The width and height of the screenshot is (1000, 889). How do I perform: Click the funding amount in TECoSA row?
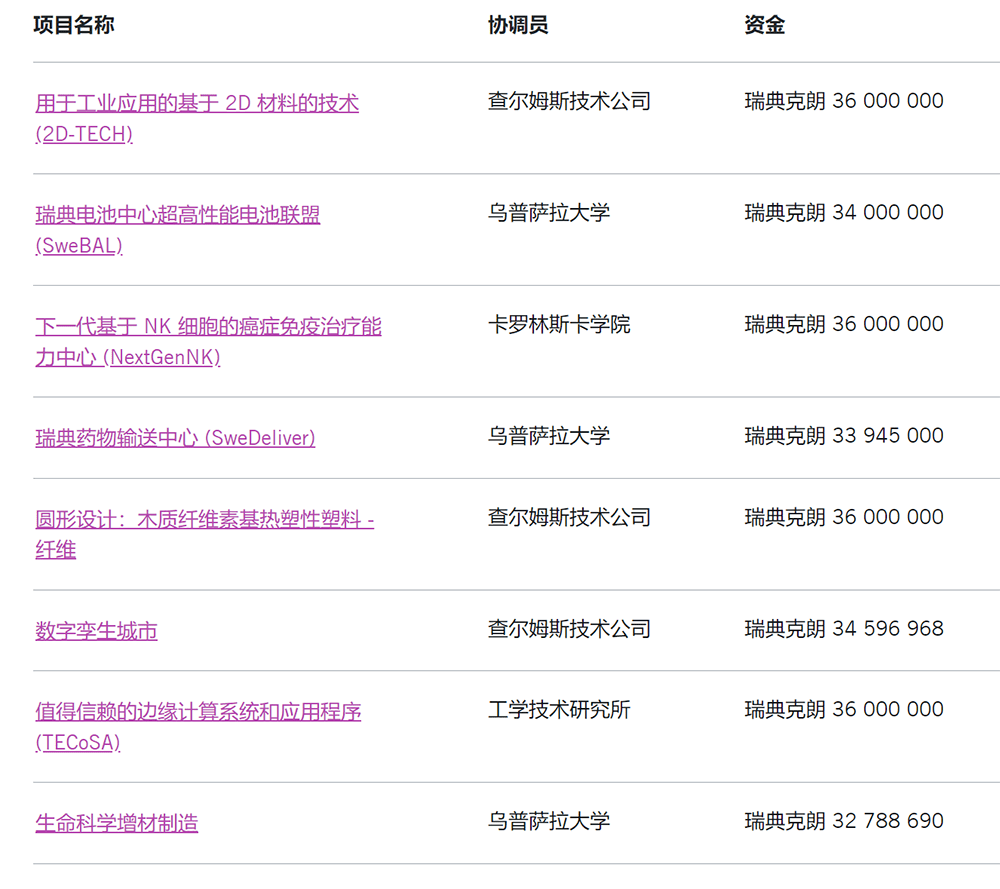point(844,710)
